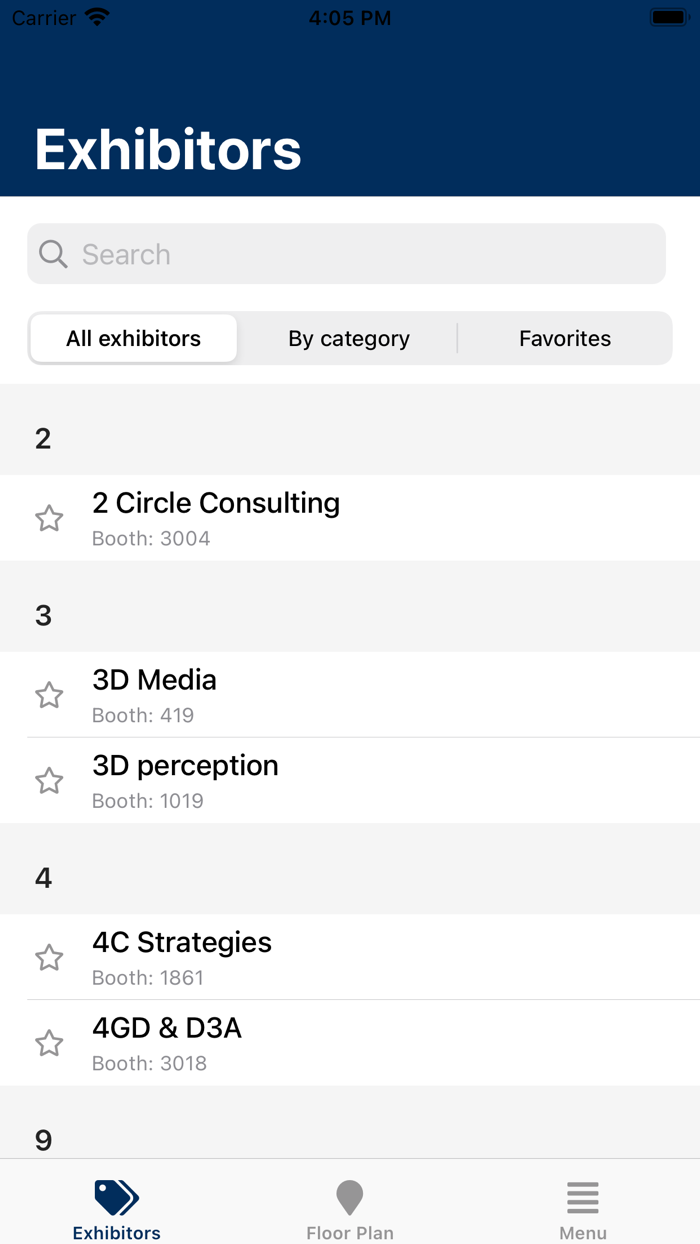Select the All exhibitors segment
Screen dimensions: 700x1244
pyautogui.click(x=133, y=339)
